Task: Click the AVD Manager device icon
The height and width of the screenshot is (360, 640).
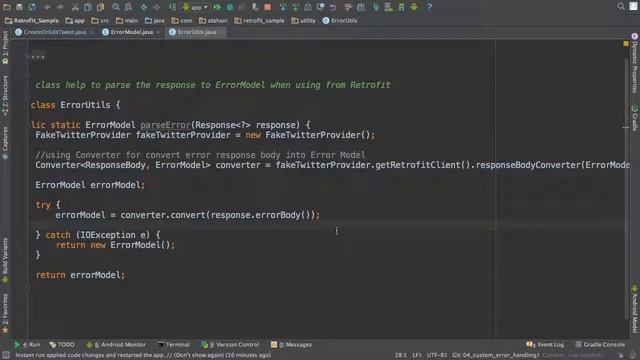Action: coord(389,7)
